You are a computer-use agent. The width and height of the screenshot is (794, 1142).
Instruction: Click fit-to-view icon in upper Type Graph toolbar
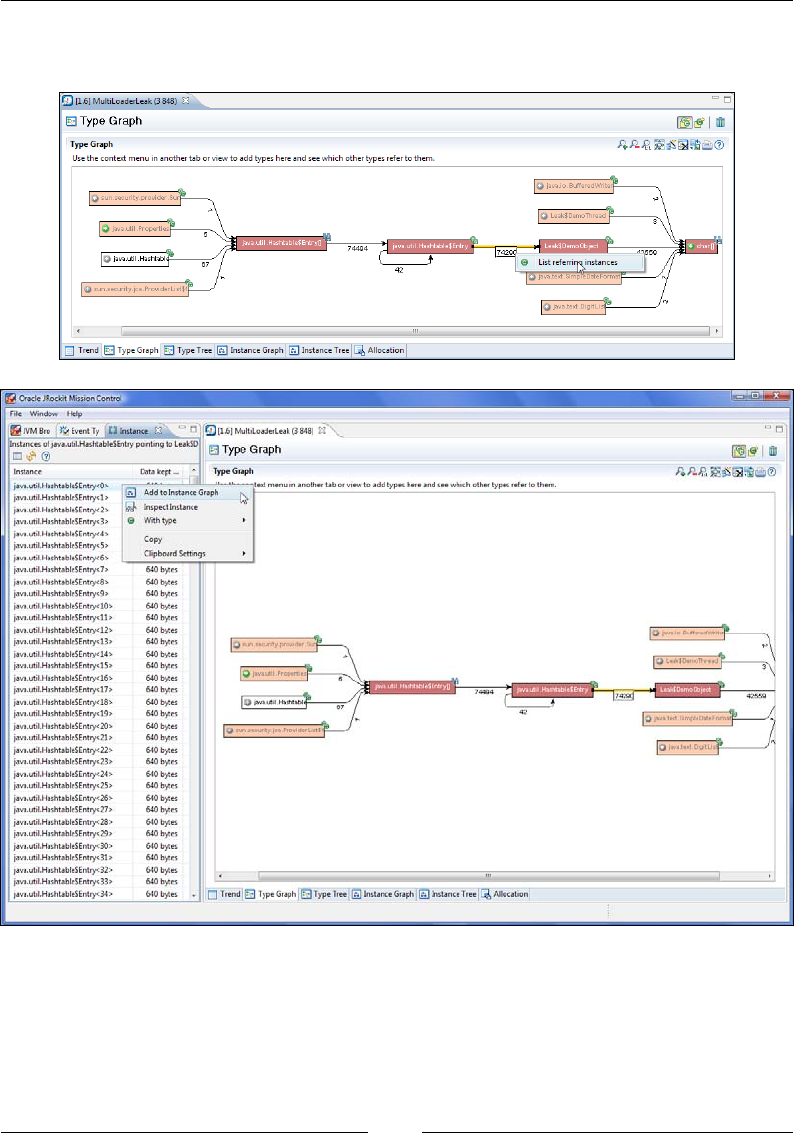pos(659,145)
